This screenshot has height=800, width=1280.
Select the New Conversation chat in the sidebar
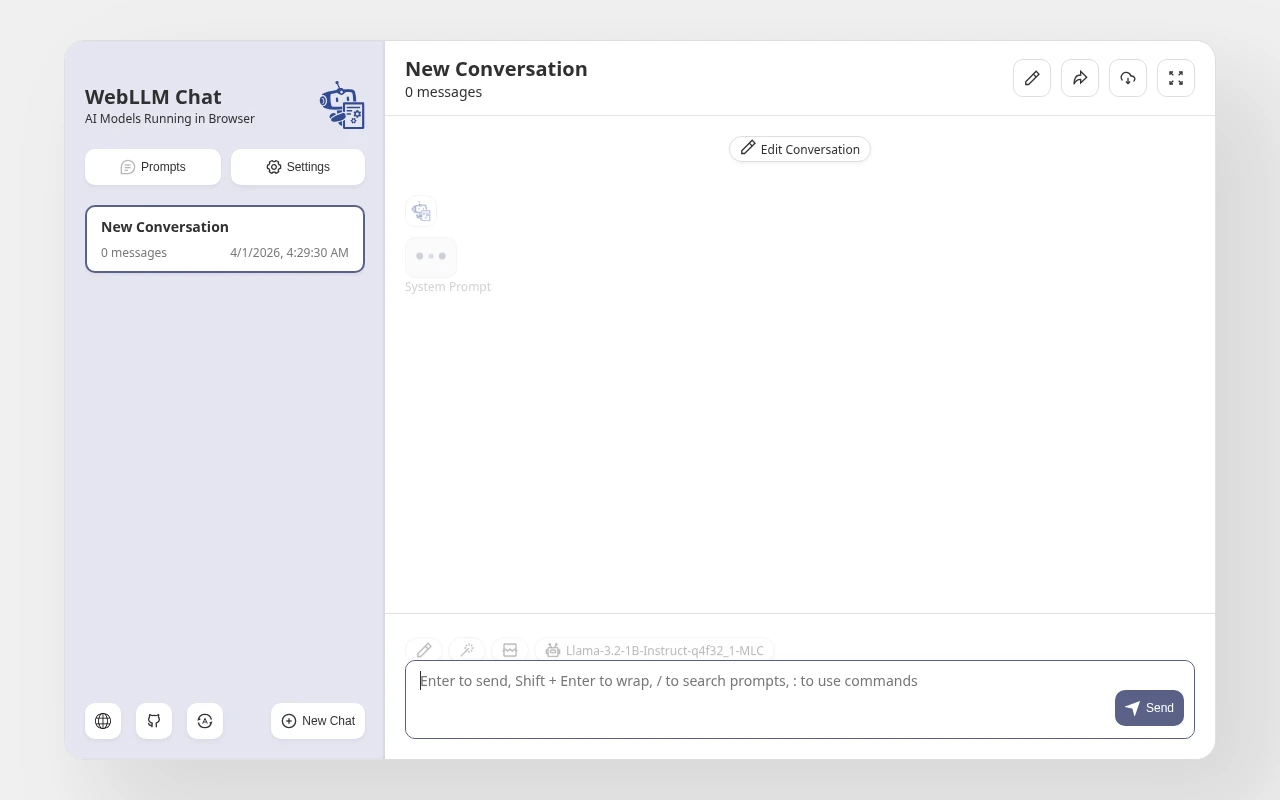click(225, 239)
